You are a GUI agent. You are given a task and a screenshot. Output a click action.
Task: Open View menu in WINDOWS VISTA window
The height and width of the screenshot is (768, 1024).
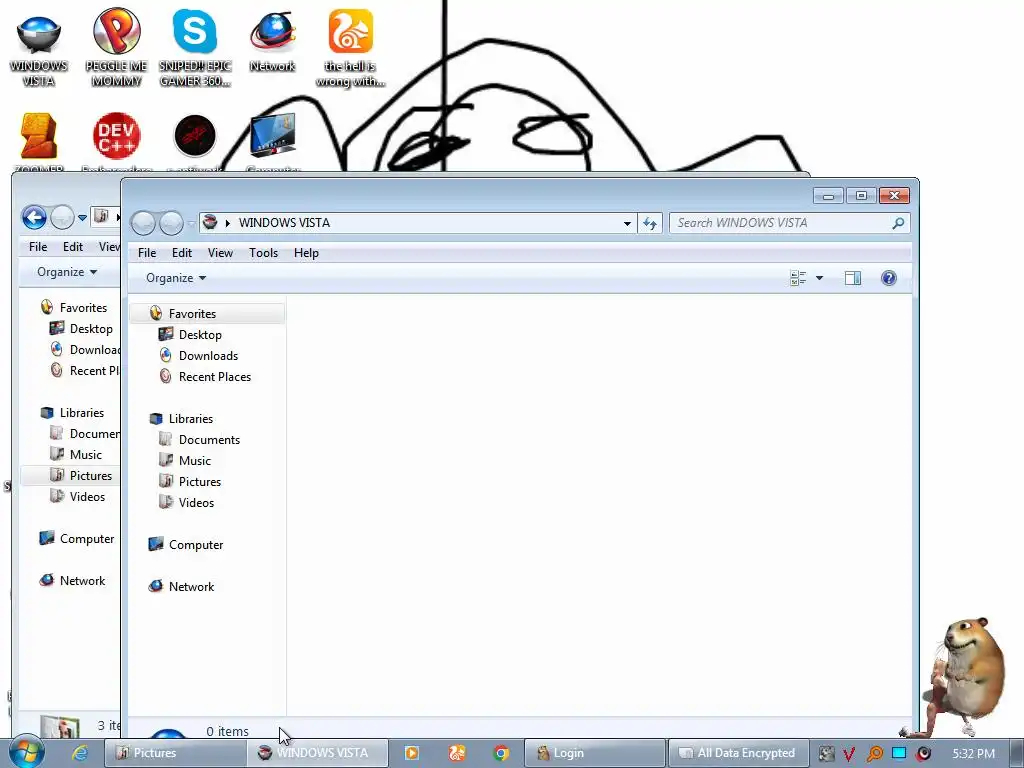tap(220, 253)
